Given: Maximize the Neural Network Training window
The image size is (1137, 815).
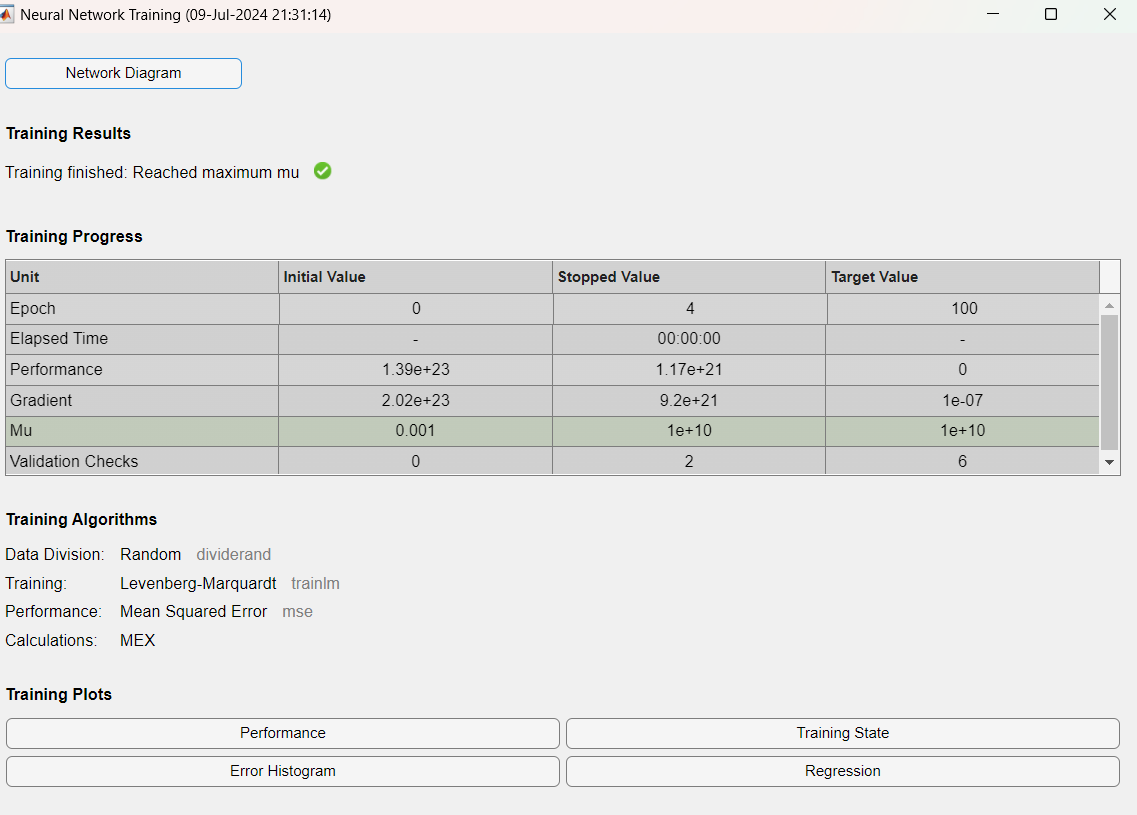Looking at the screenshot, I should coord(1051,15).
